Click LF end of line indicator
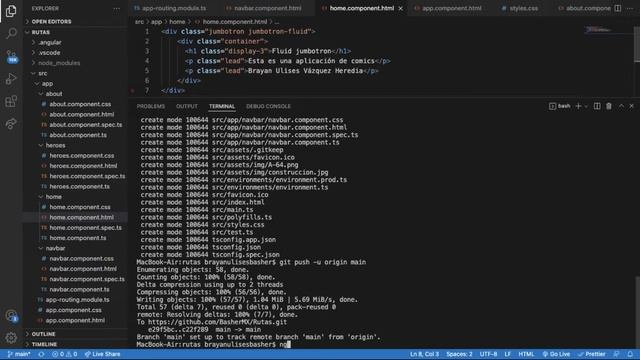640x360 pixels. (x=507, y=354)
